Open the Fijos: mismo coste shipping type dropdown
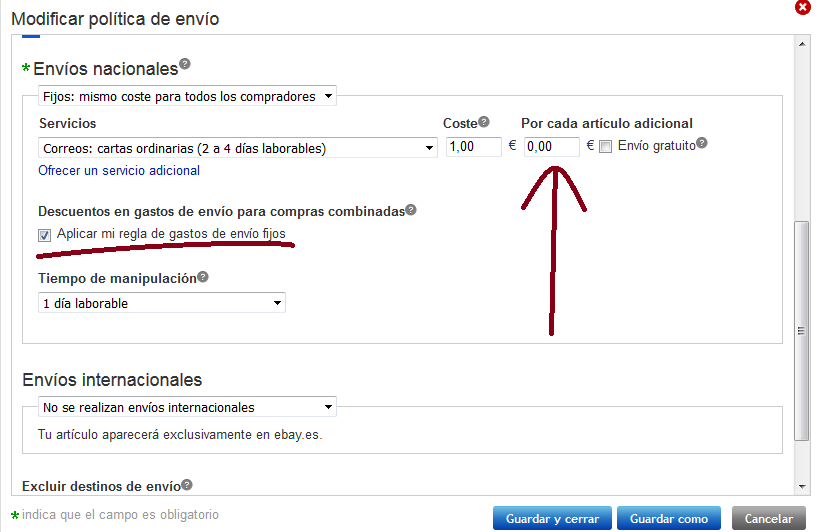 pos(188,96)
